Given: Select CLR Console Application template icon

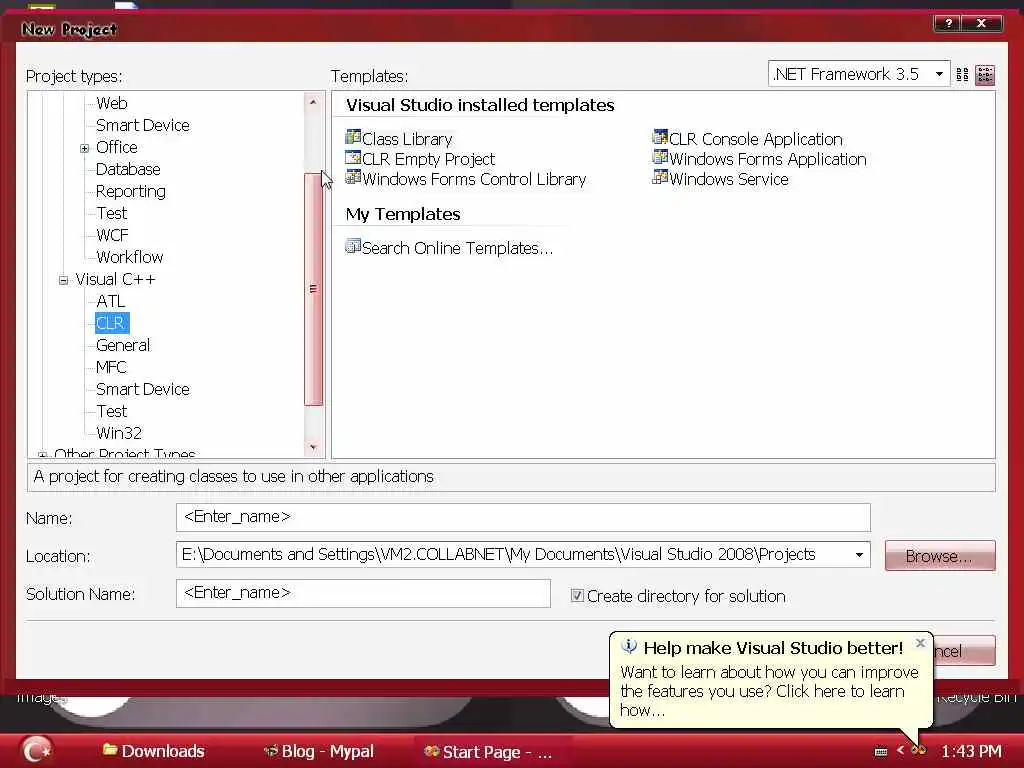Looking at the screenshot, I should 660,137.
